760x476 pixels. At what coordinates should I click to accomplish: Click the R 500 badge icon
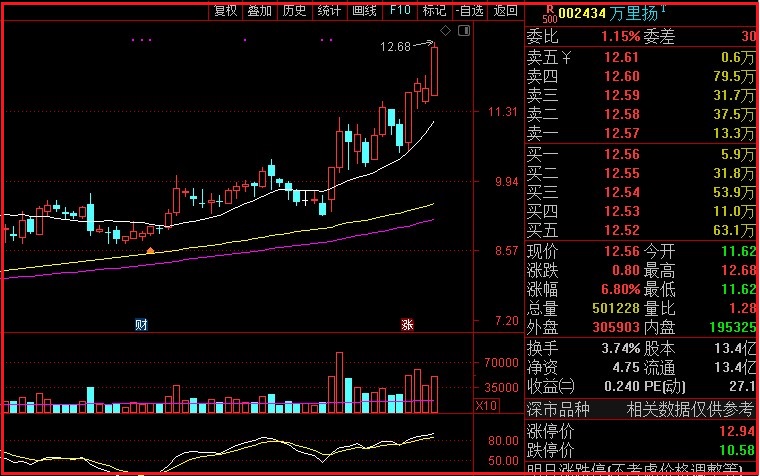pyautogui.click(x=549, y=14)
